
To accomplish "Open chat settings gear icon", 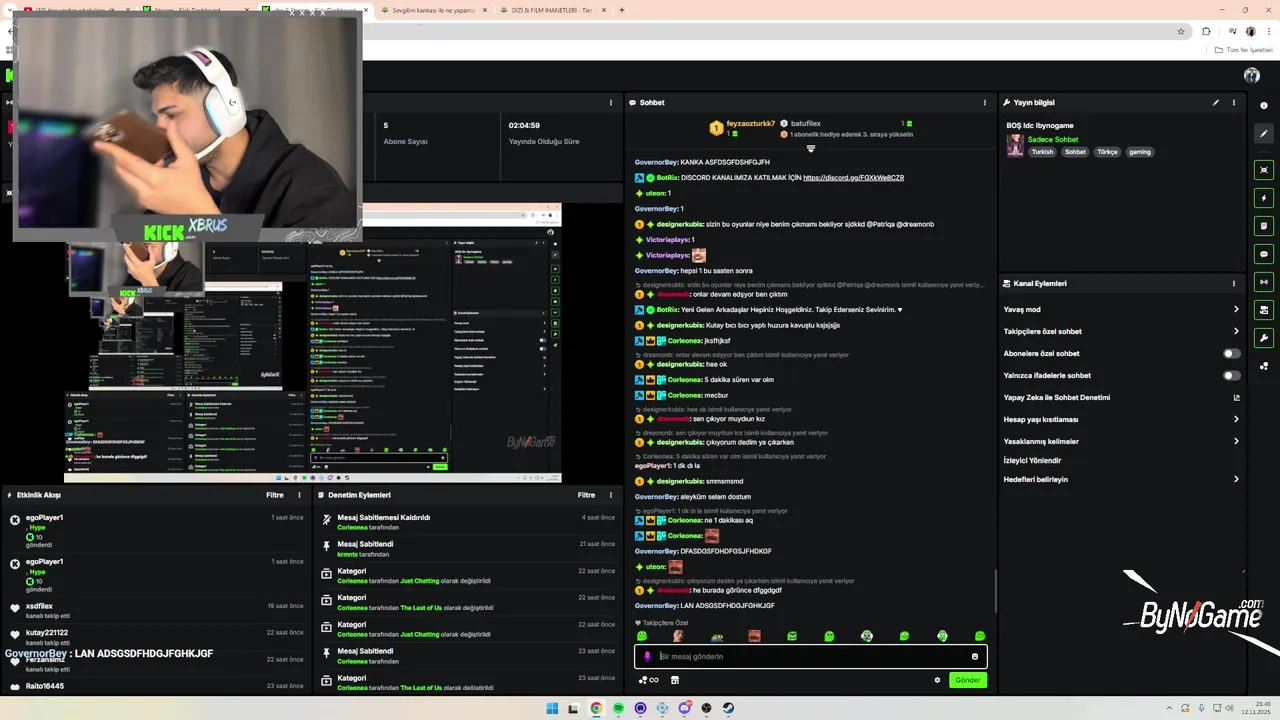I will pos(937,680).
